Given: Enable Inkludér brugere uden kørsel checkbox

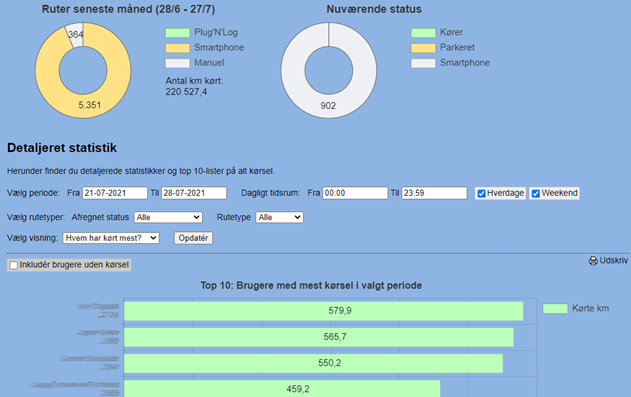Looking at the screenshot, I should pos(14,265).
